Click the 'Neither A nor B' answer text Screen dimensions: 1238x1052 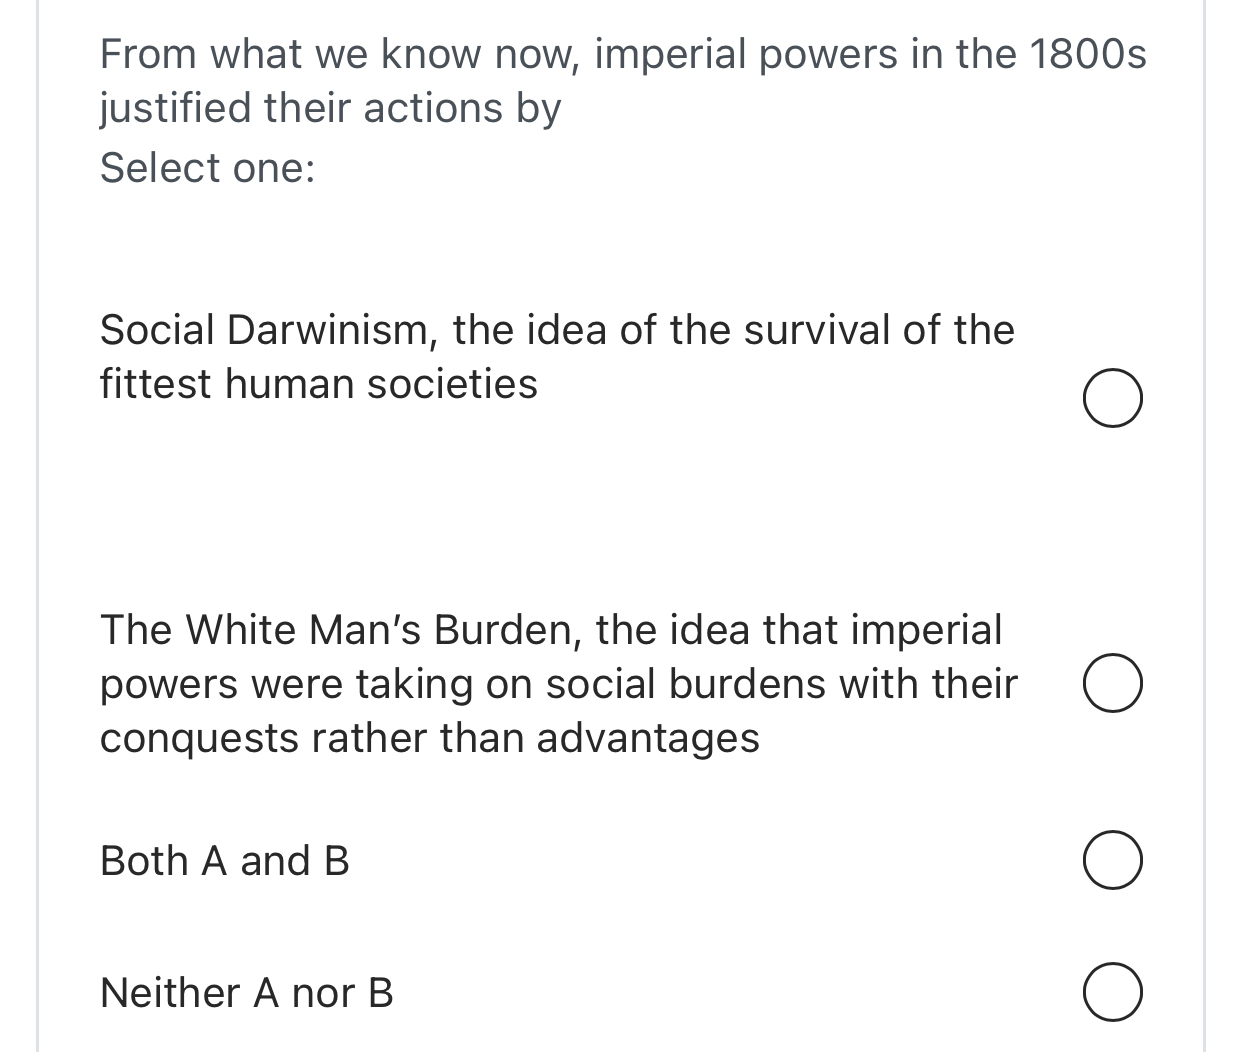pyautogui.click(x=247, y=992)
